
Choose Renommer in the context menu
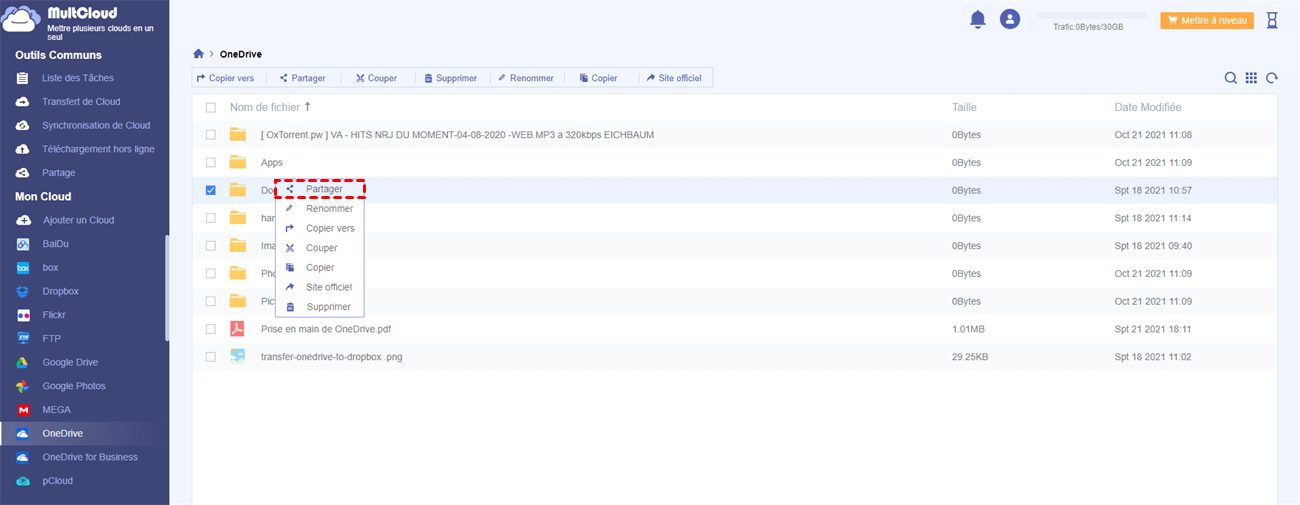click(320, 208)
